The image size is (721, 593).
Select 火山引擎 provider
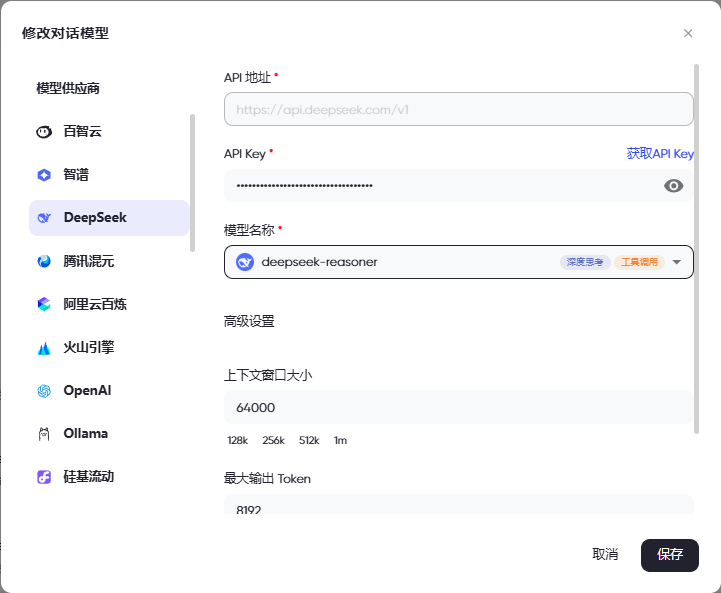pyautogui.click(x=109, y=348)
